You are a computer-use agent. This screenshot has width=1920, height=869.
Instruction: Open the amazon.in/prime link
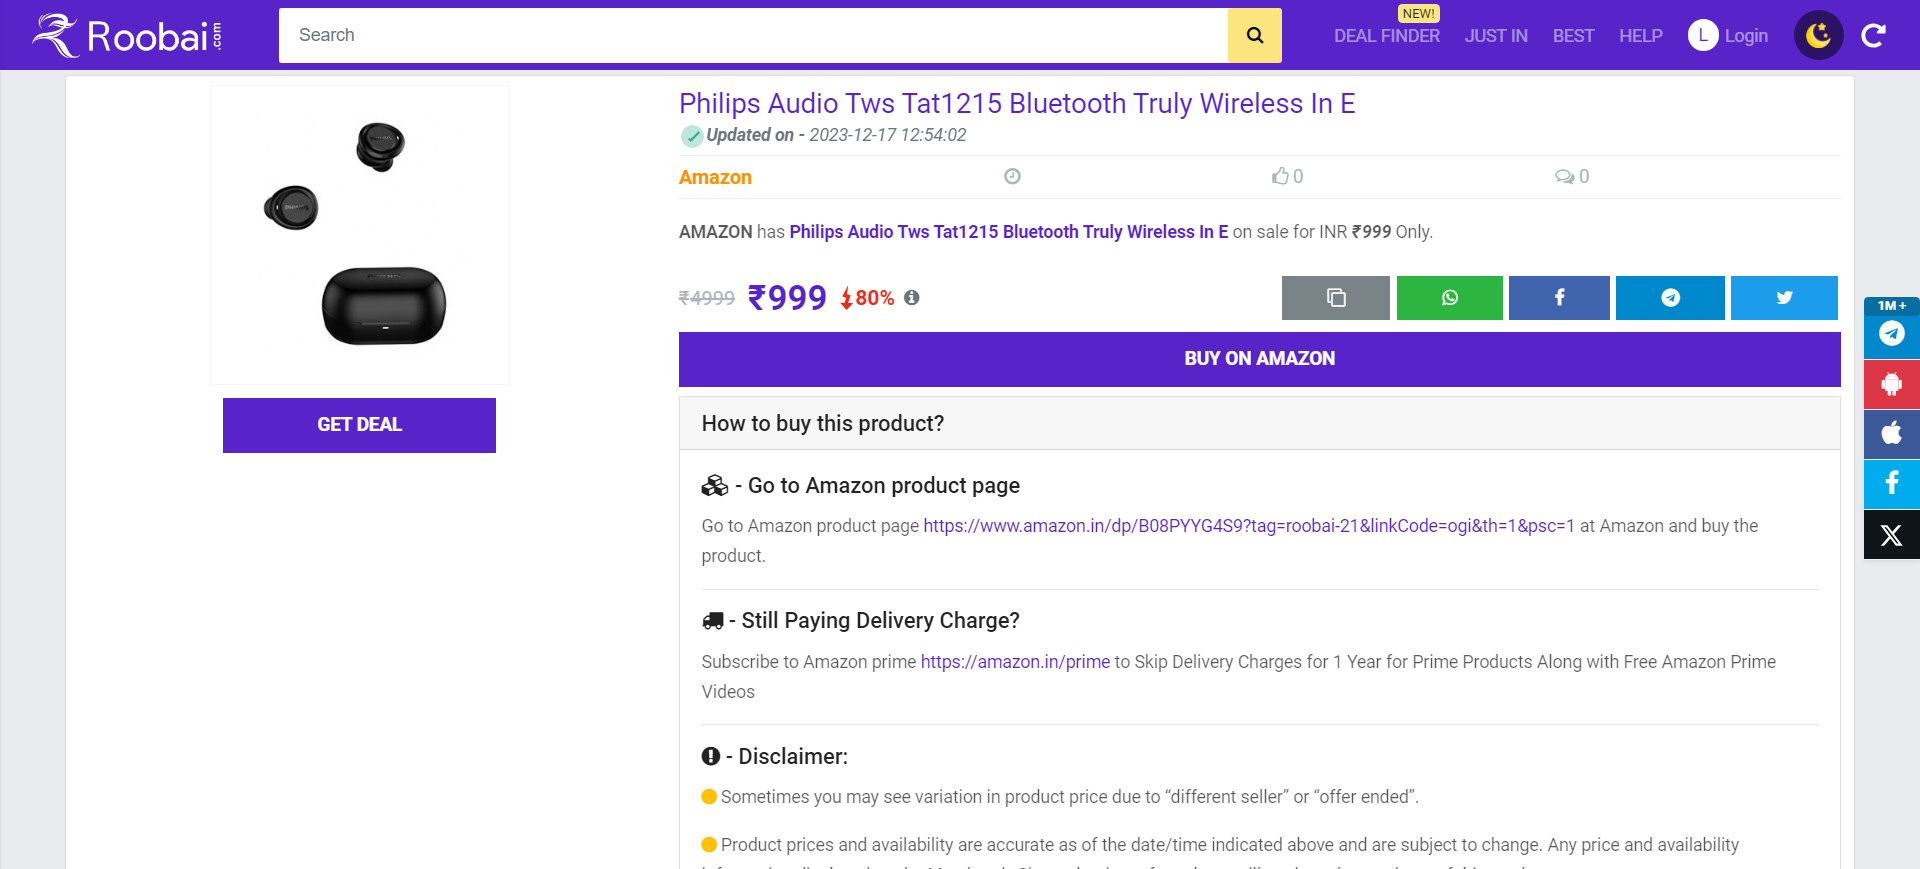(x=1015, y=662)
